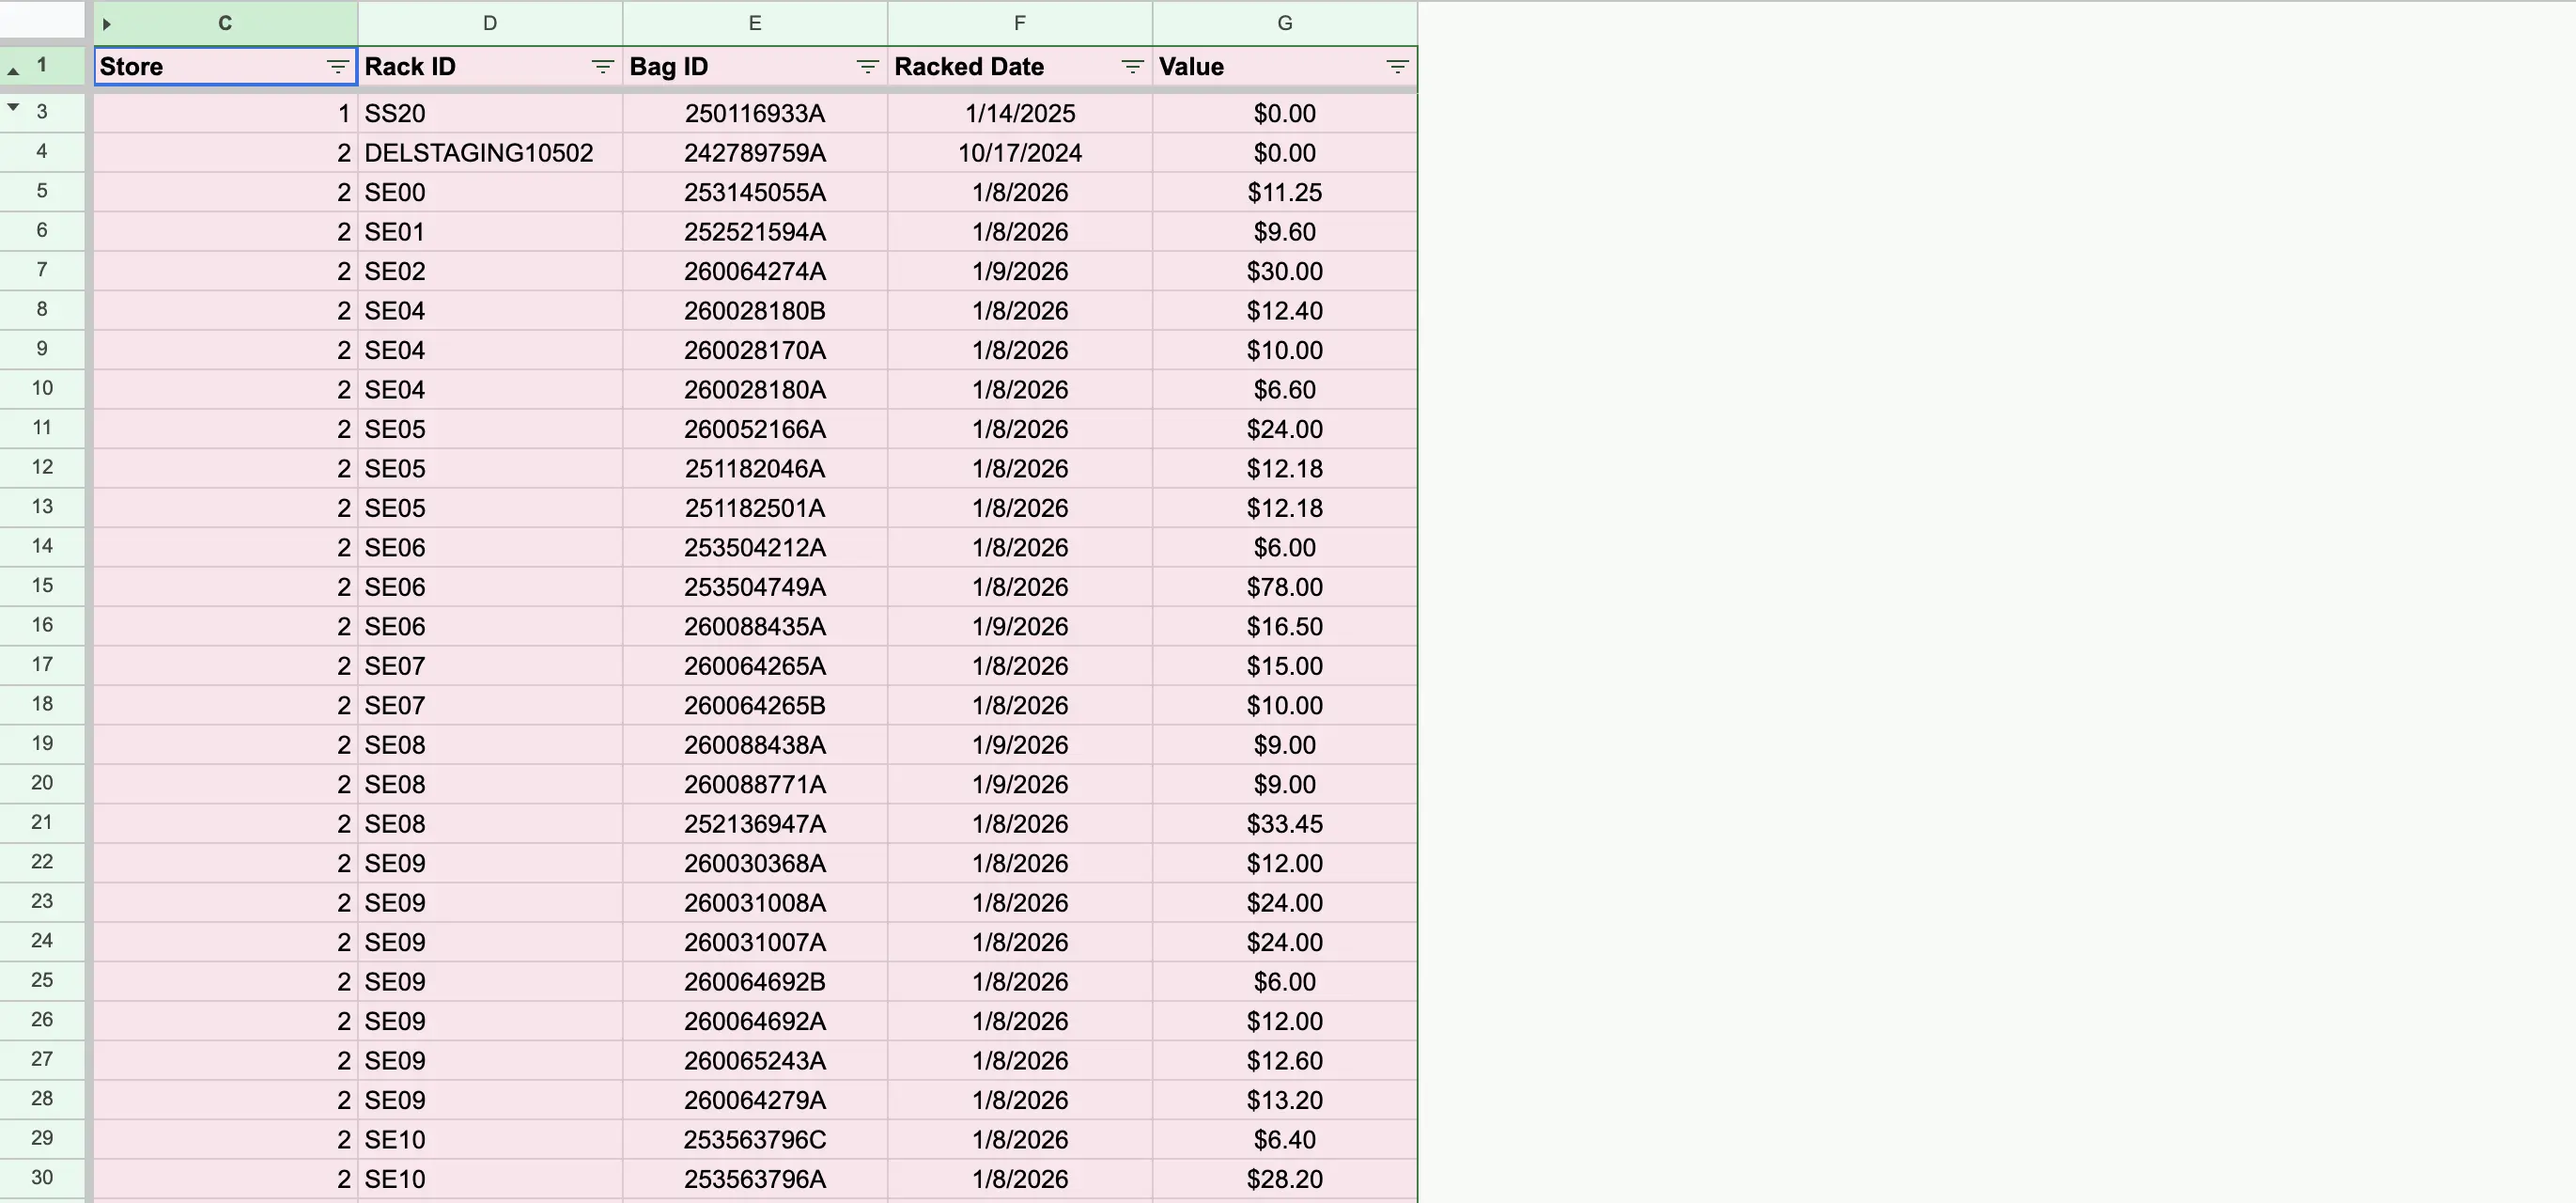This screenshot has width=2576, height=1203.
Task: Click the Bag ID cell 250116933A
Action: coord(755,113)
